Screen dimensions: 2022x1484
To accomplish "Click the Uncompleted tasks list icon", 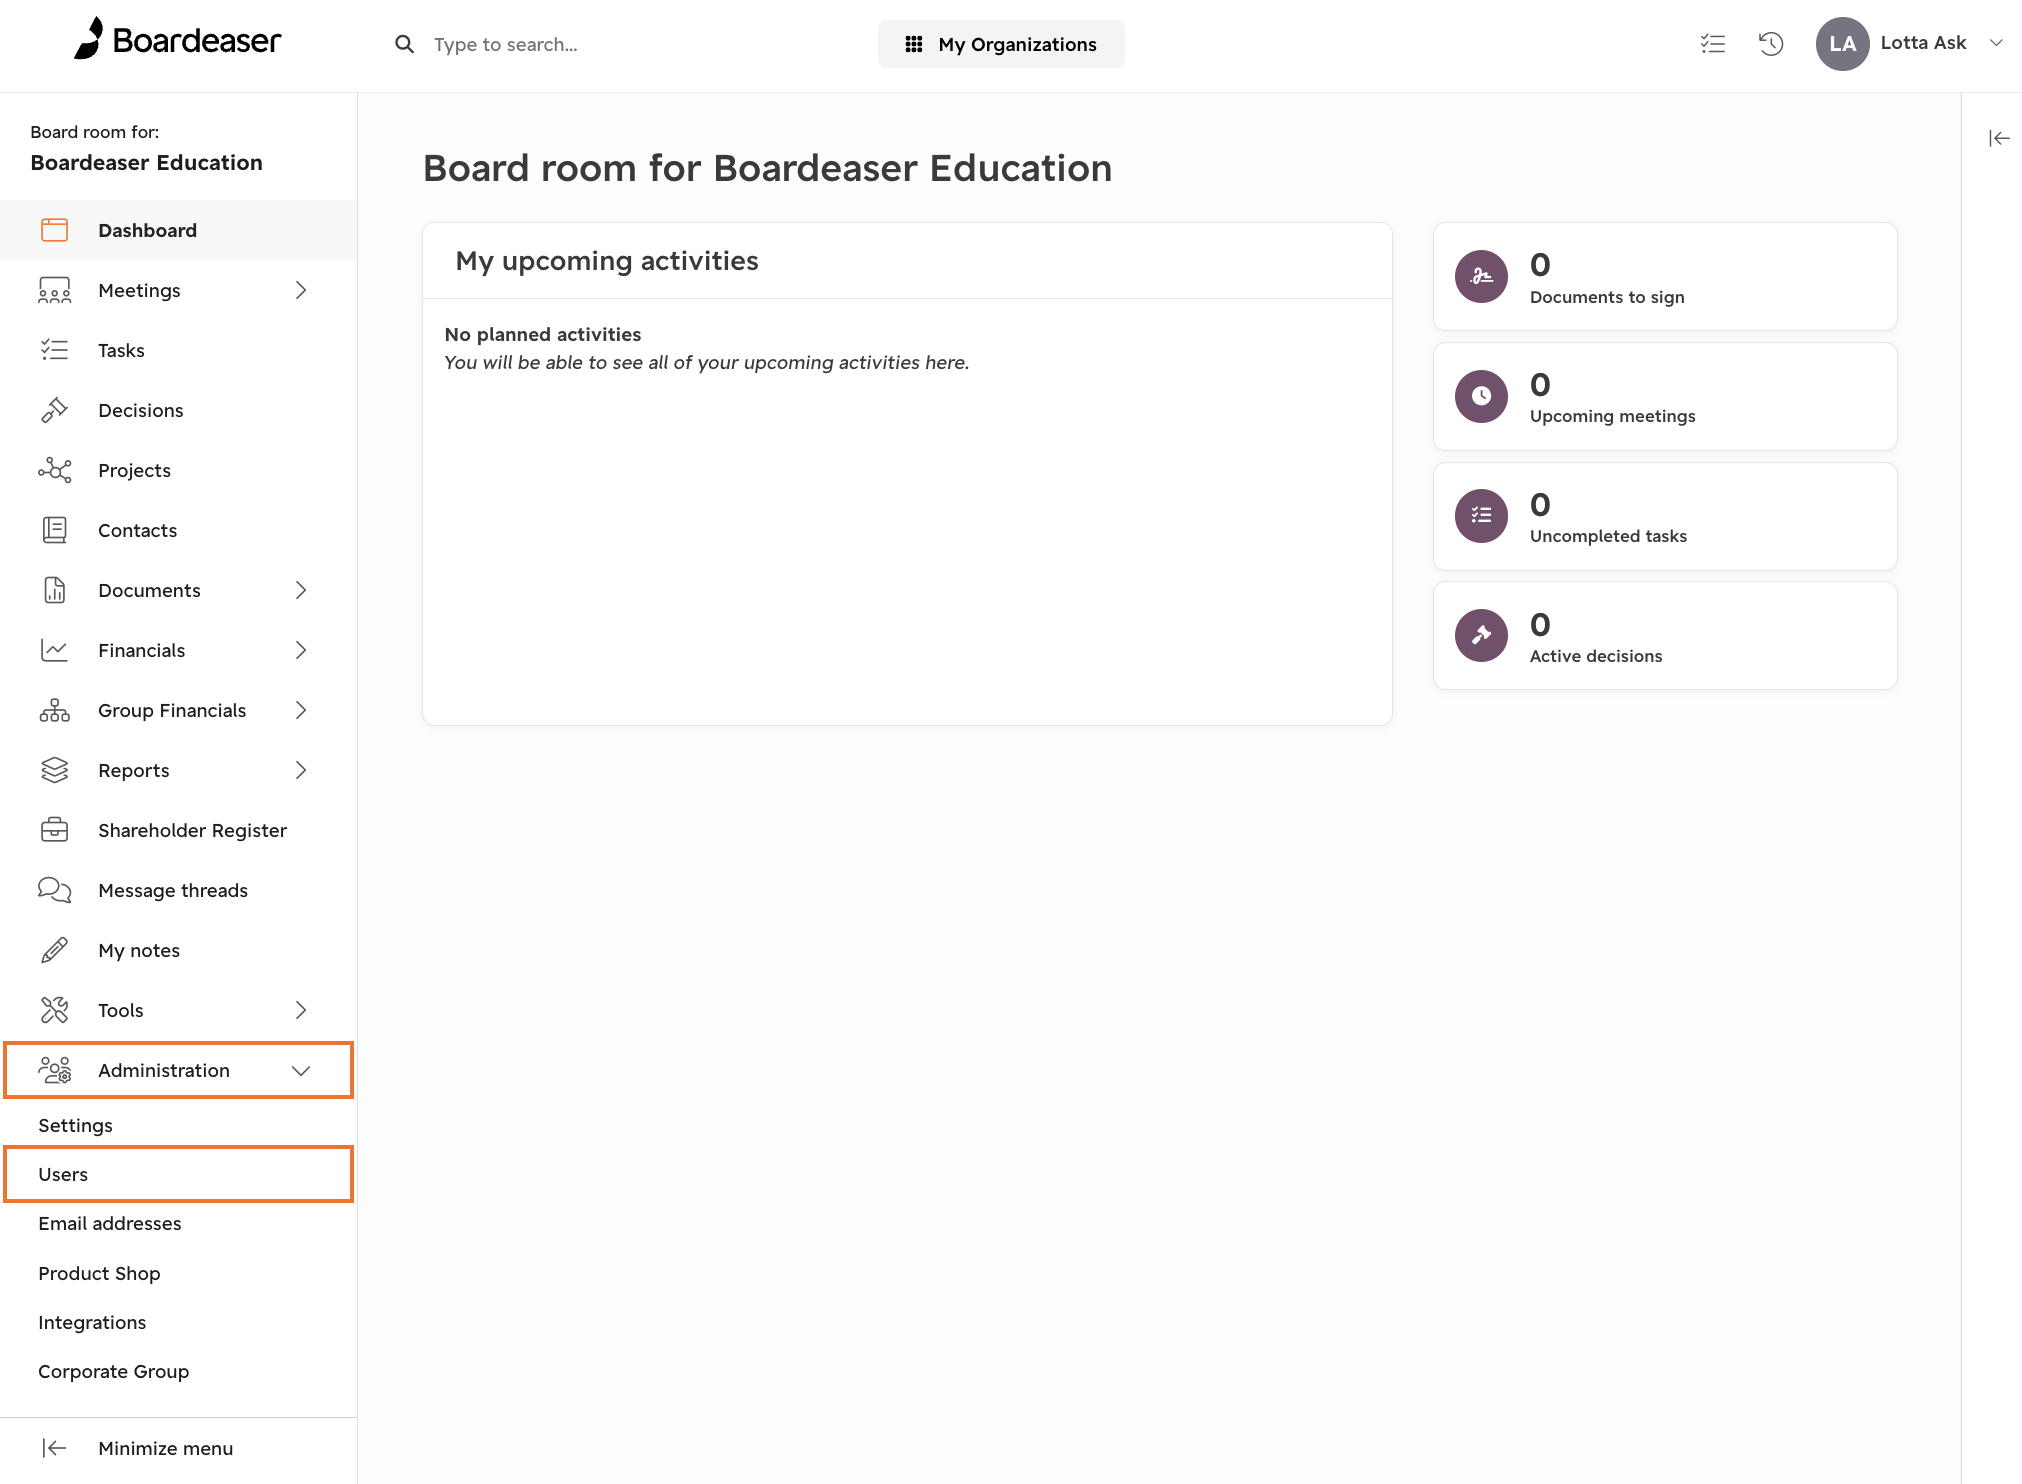I will tap(1481, 516).
